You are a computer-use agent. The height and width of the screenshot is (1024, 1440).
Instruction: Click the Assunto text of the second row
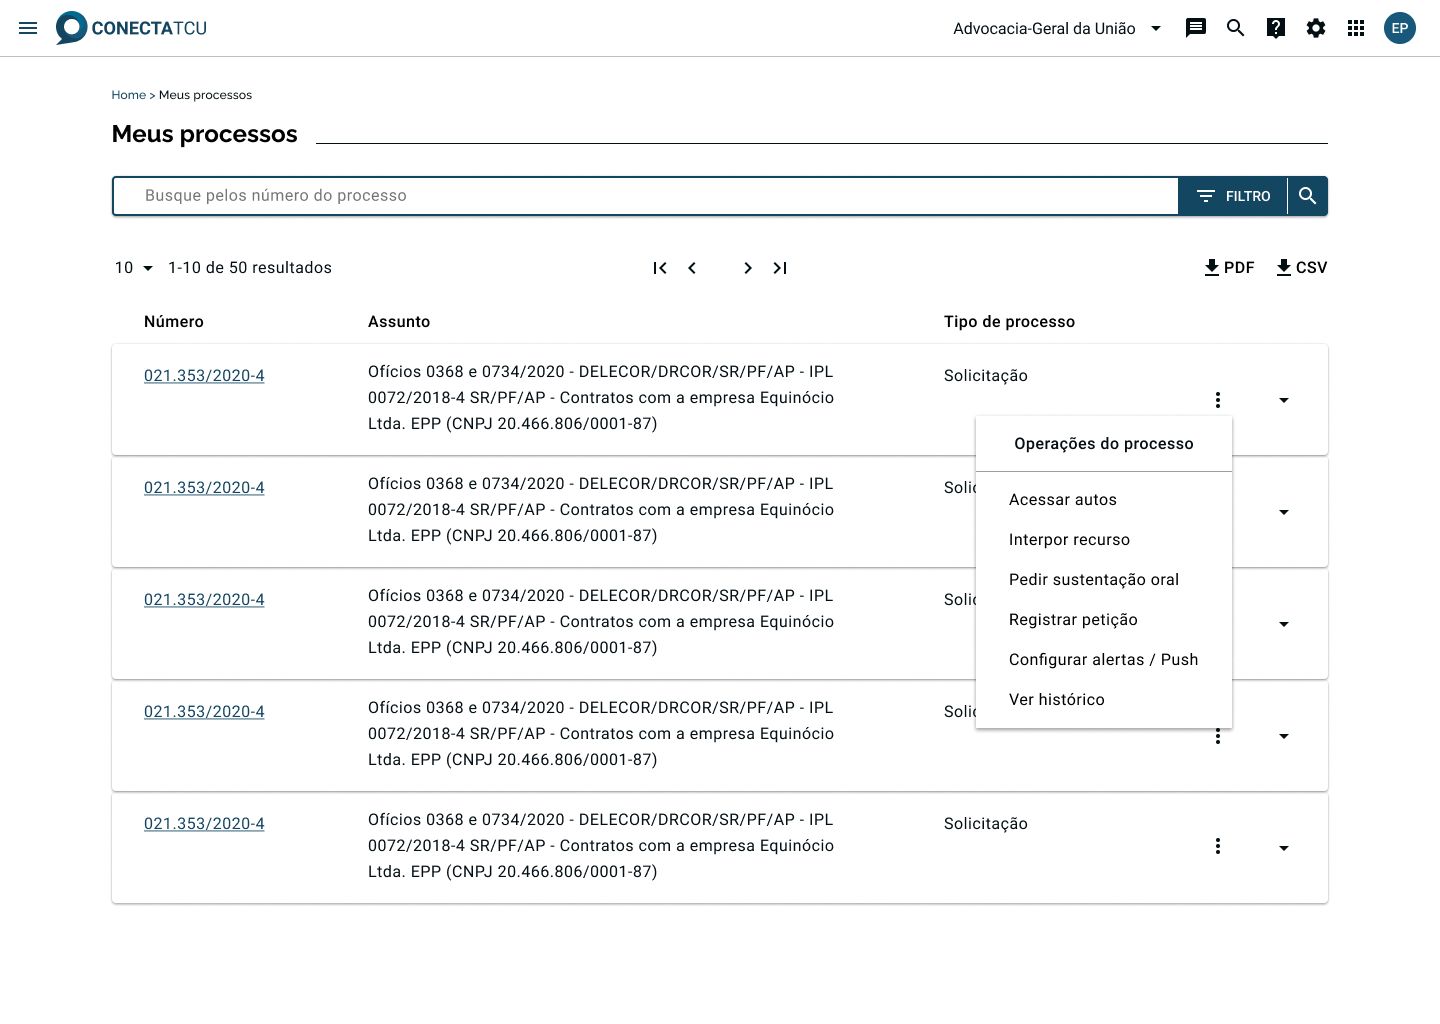[601, 510]
